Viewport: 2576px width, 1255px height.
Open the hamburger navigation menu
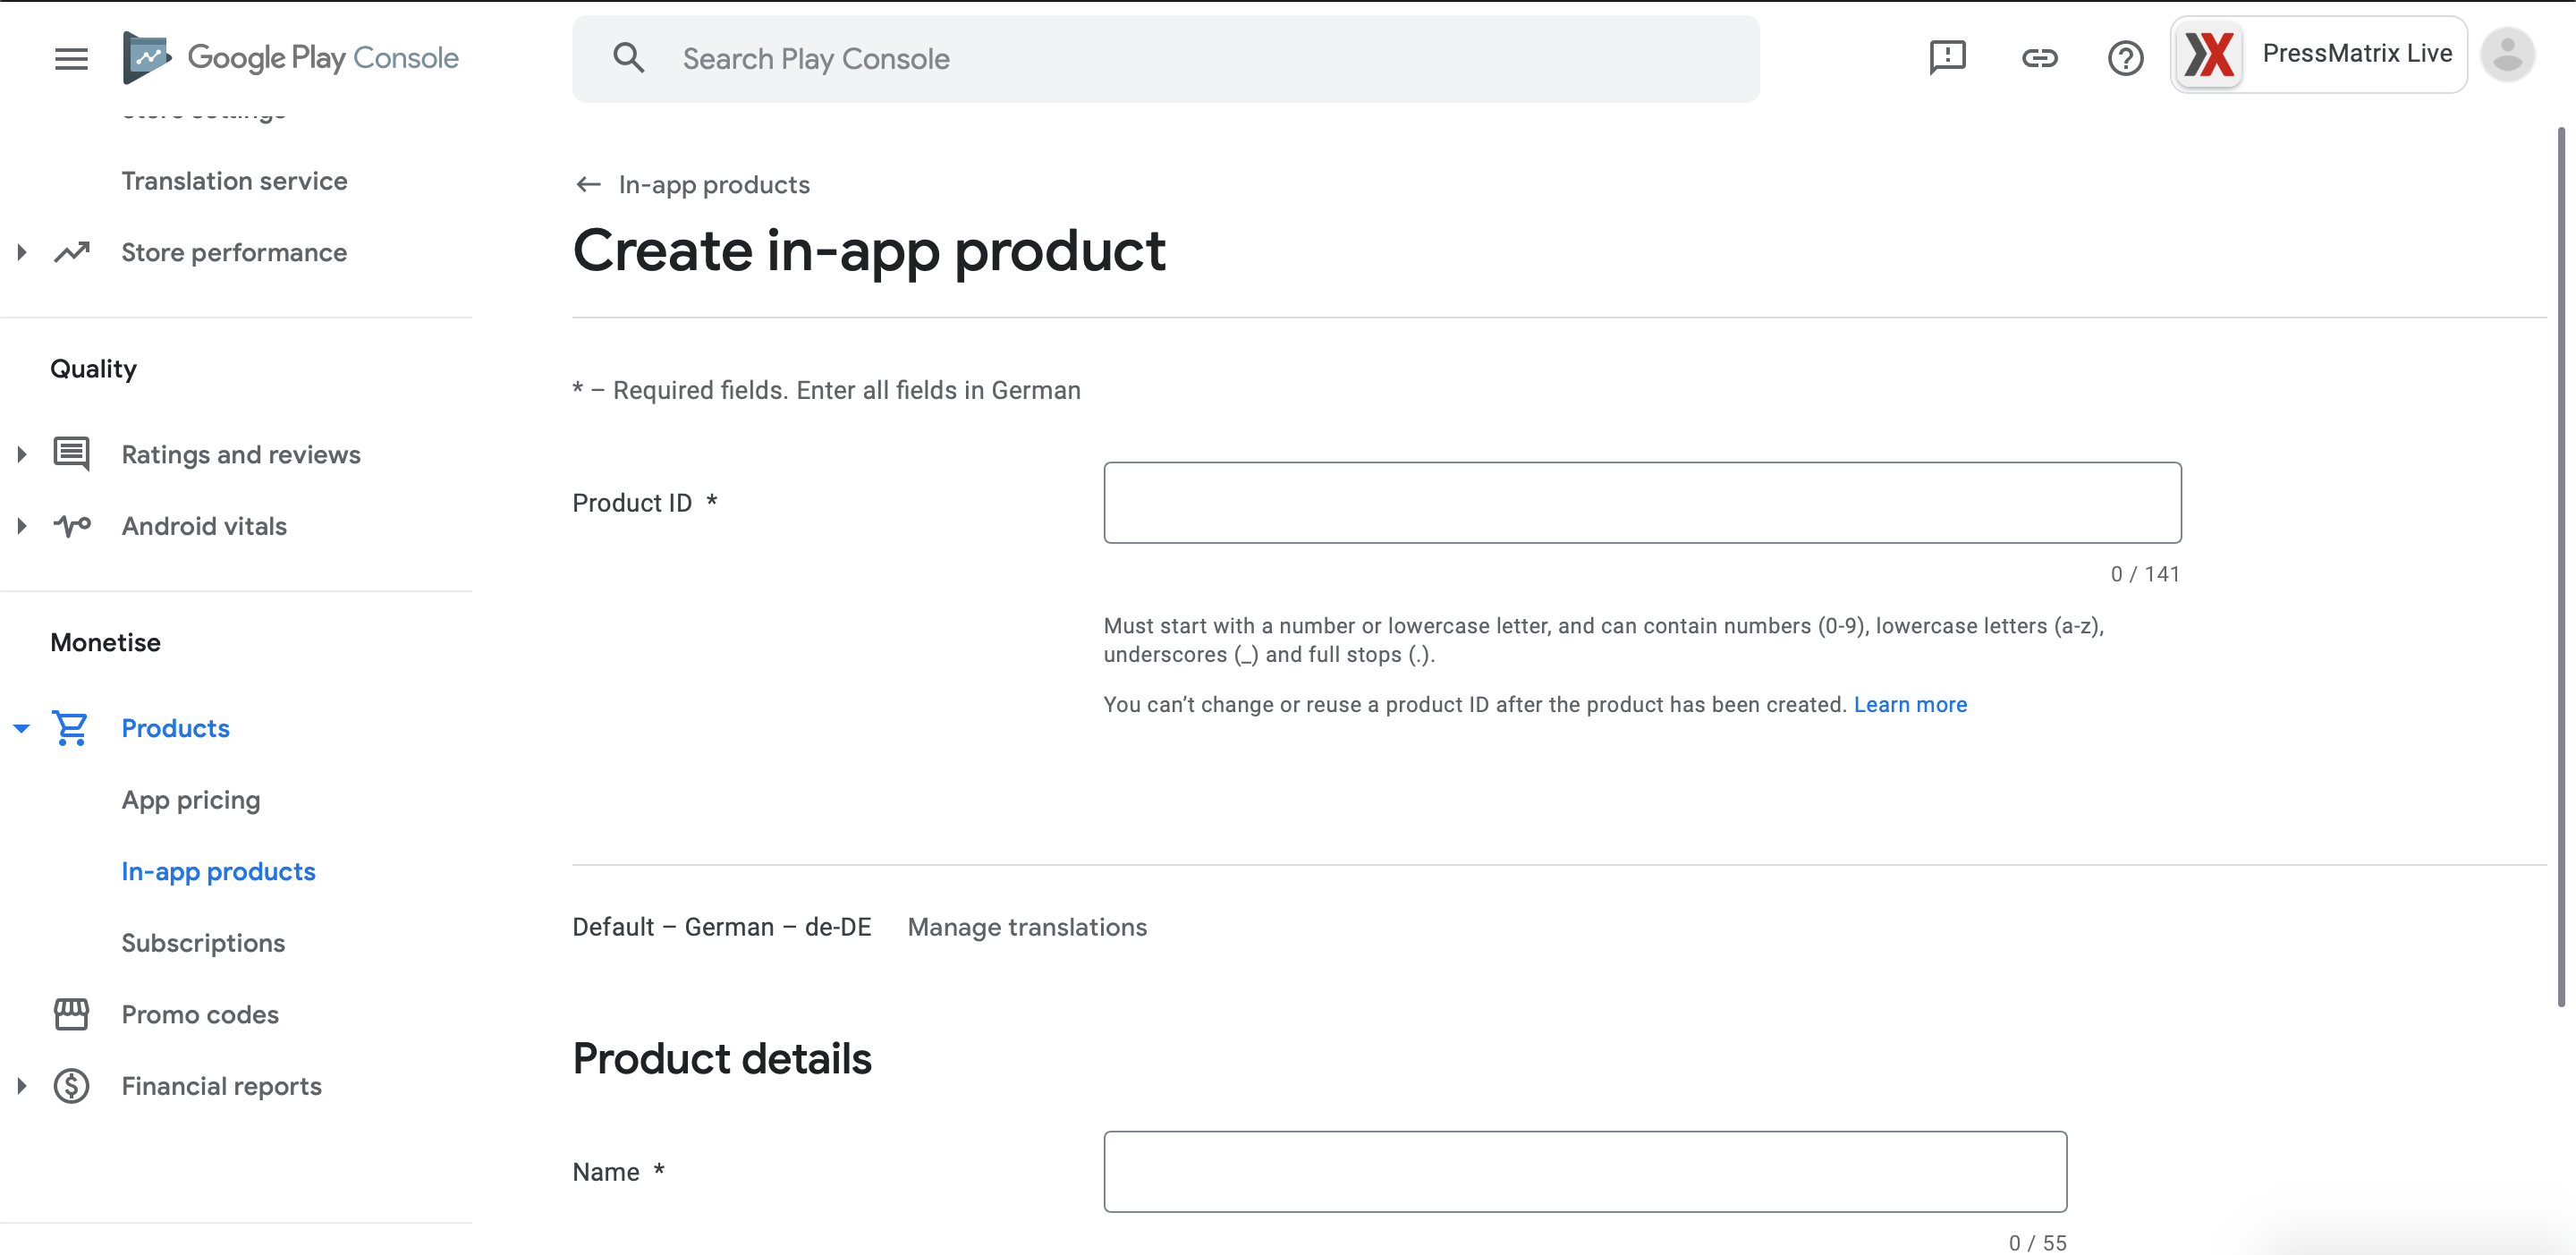click(71, 58)
